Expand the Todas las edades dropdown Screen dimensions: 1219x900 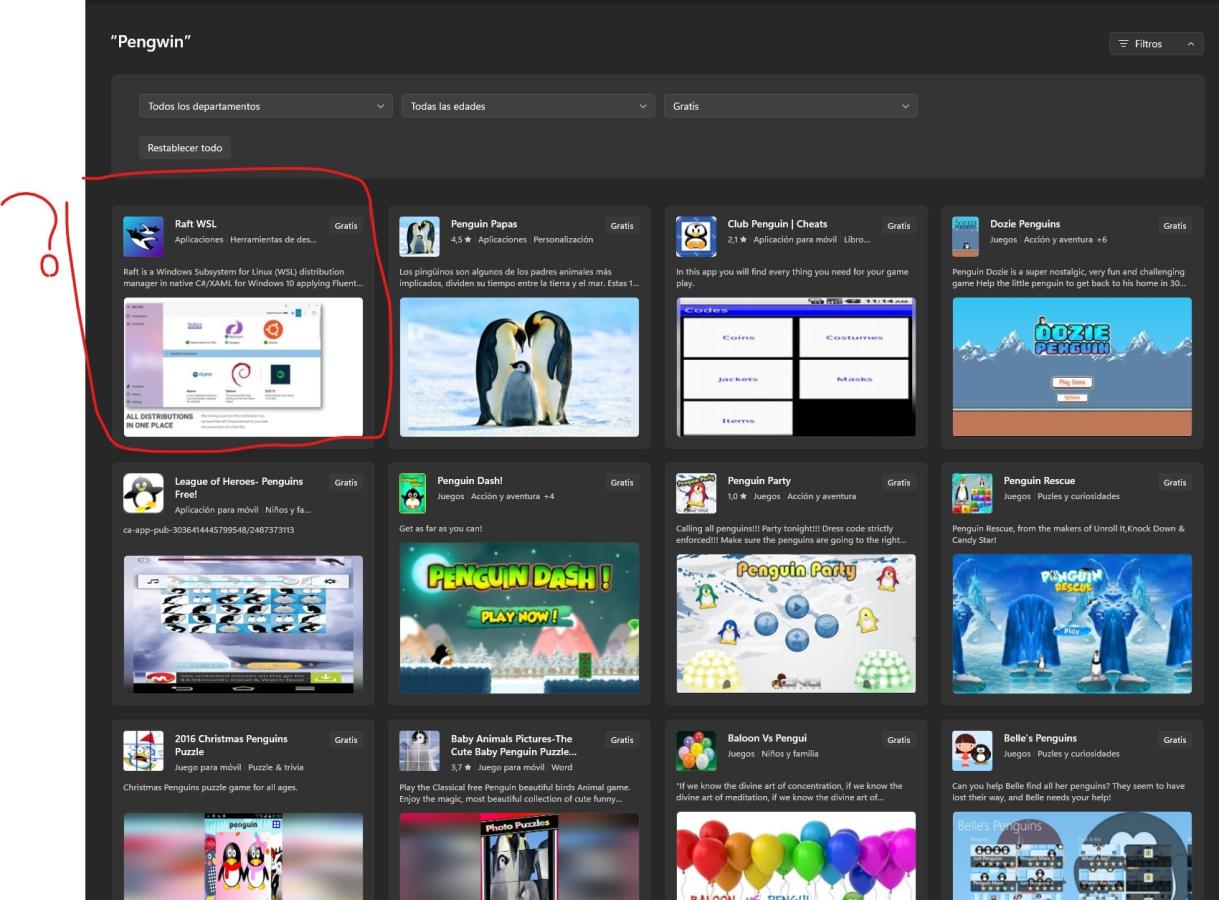(x=528, y=106)
